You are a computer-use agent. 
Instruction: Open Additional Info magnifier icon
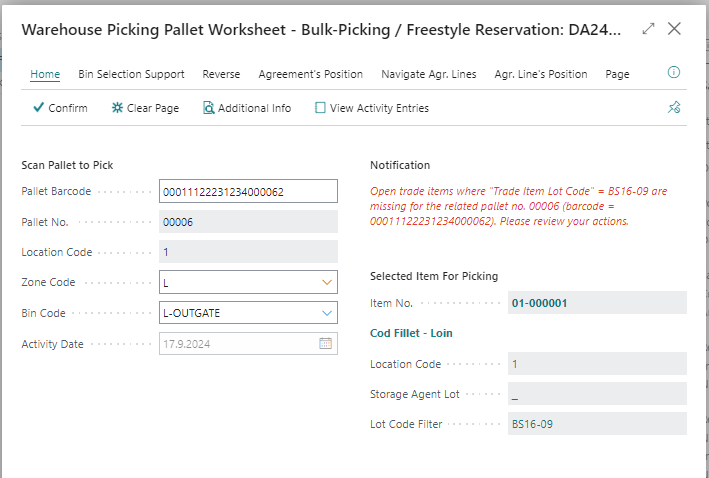209,108
